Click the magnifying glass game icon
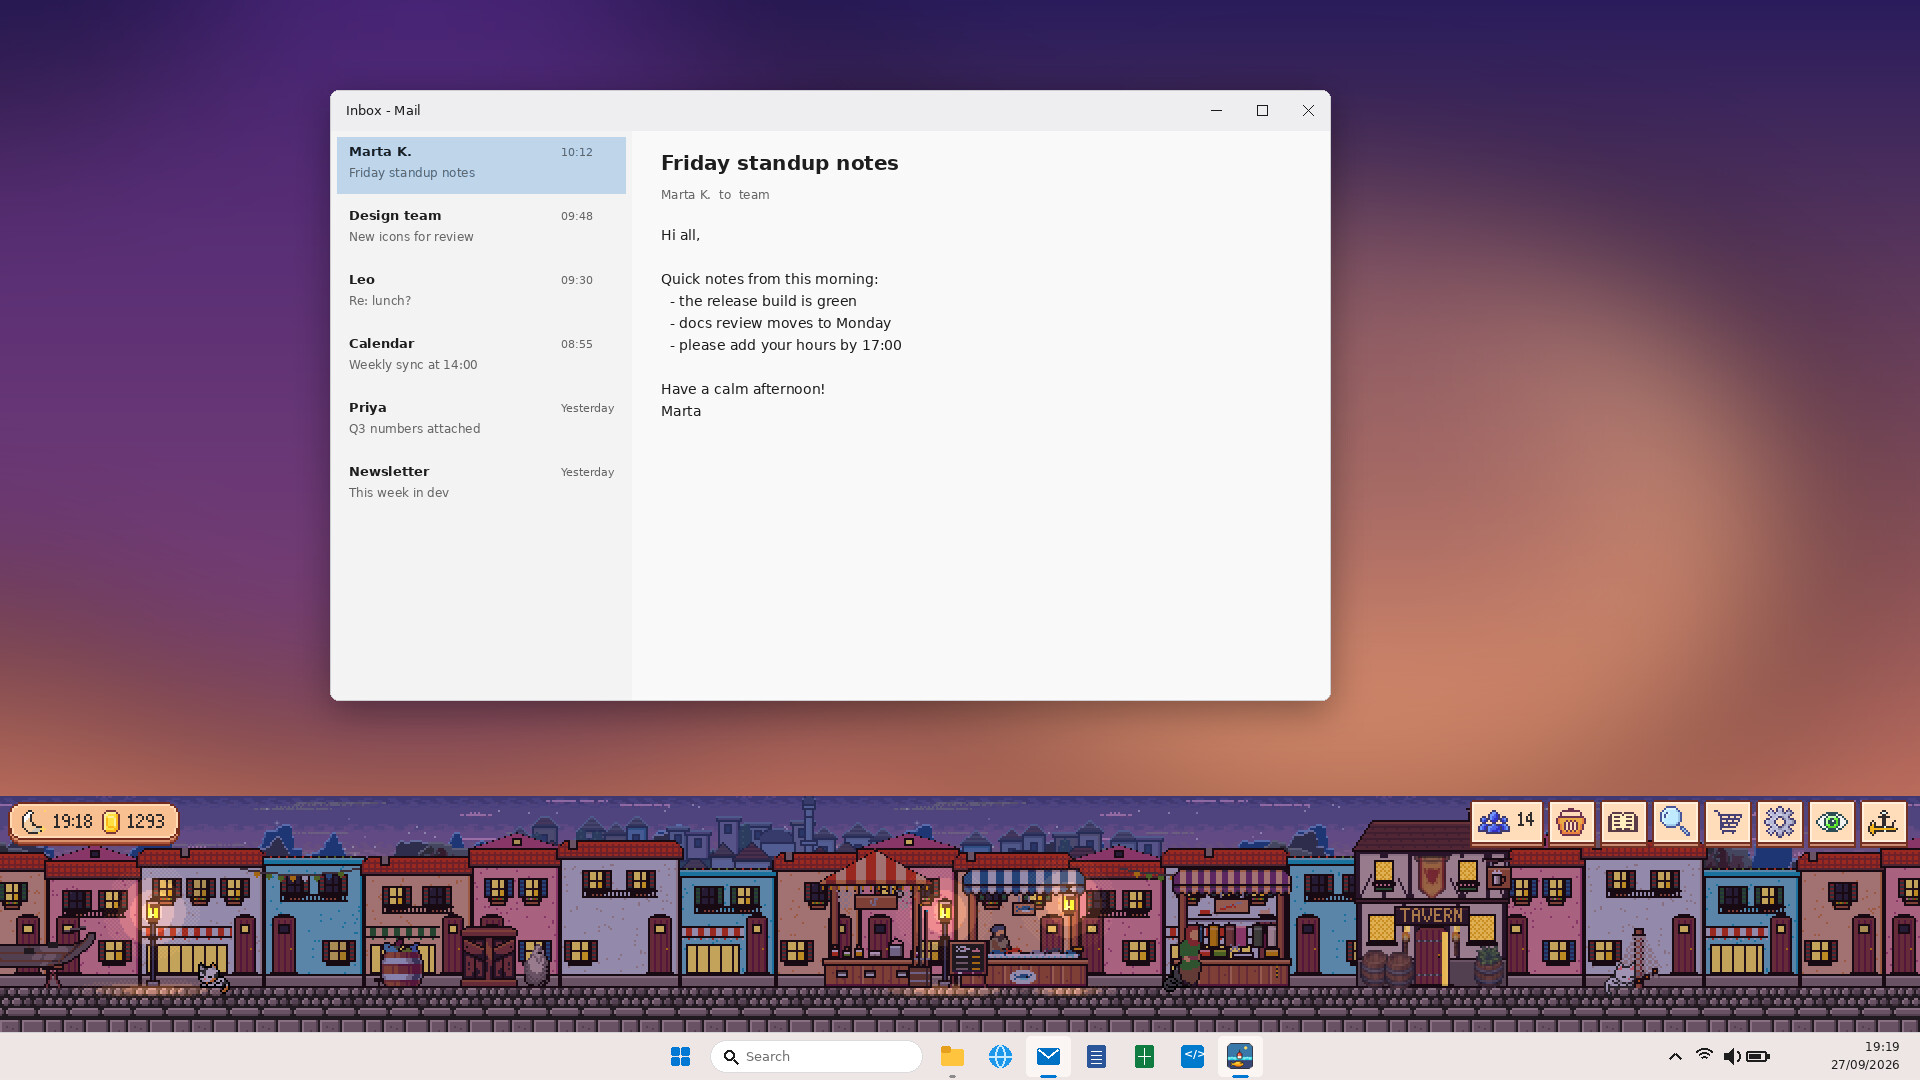This screenshot has width=1920, height=1080. pyautogui.click(x=1675, y=822)
